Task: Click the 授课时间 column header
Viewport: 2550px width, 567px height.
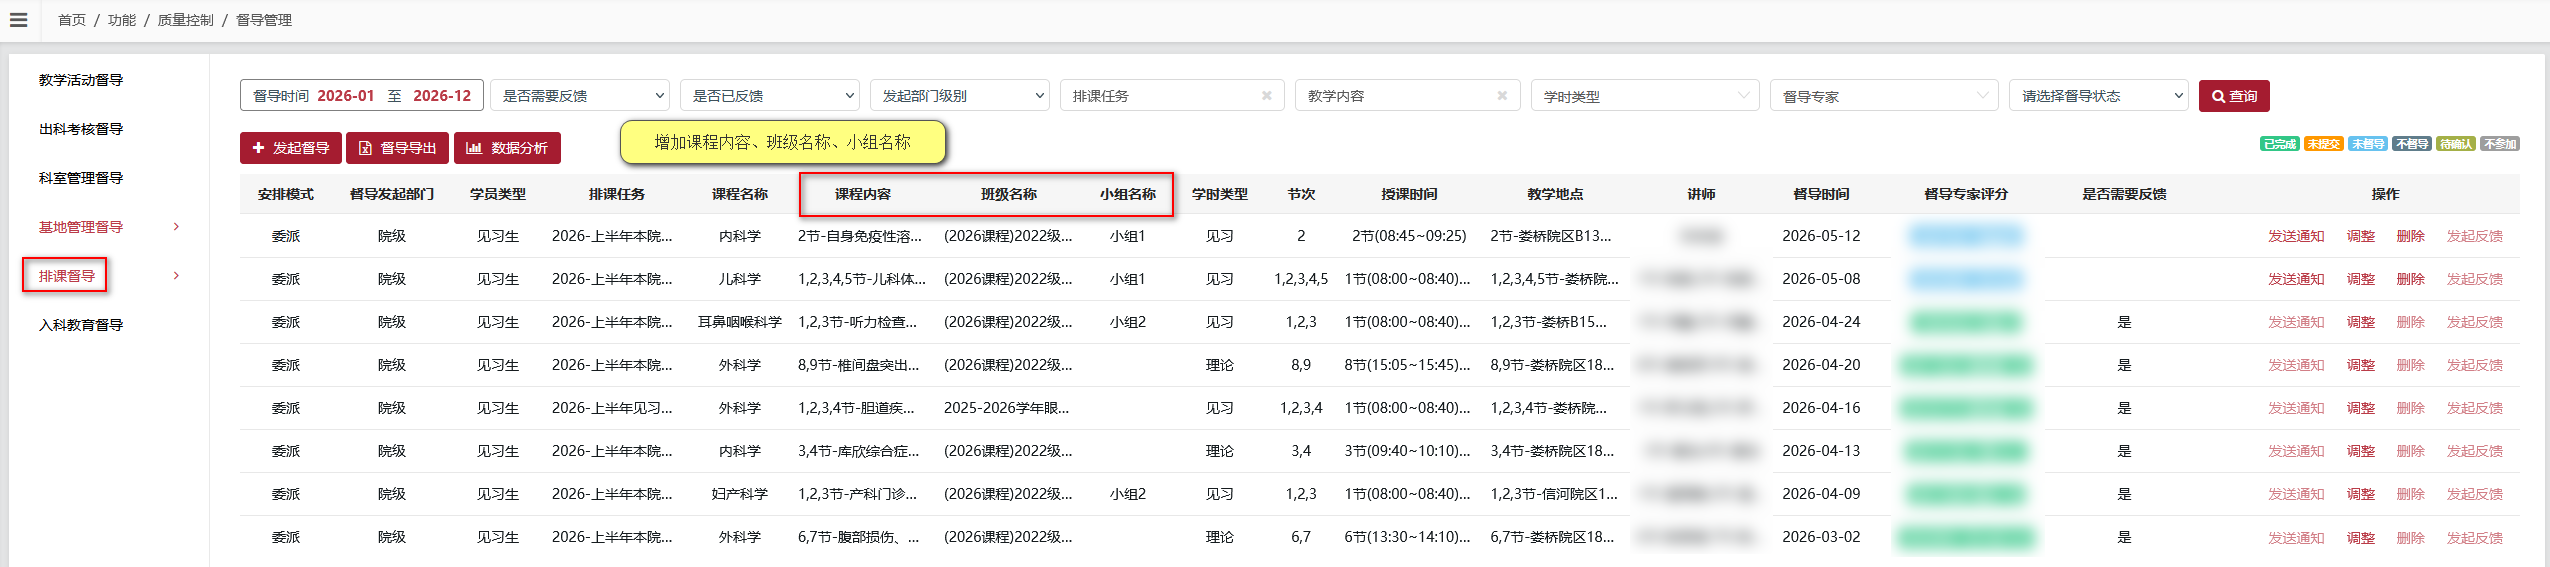Action: click(1409, 194)
